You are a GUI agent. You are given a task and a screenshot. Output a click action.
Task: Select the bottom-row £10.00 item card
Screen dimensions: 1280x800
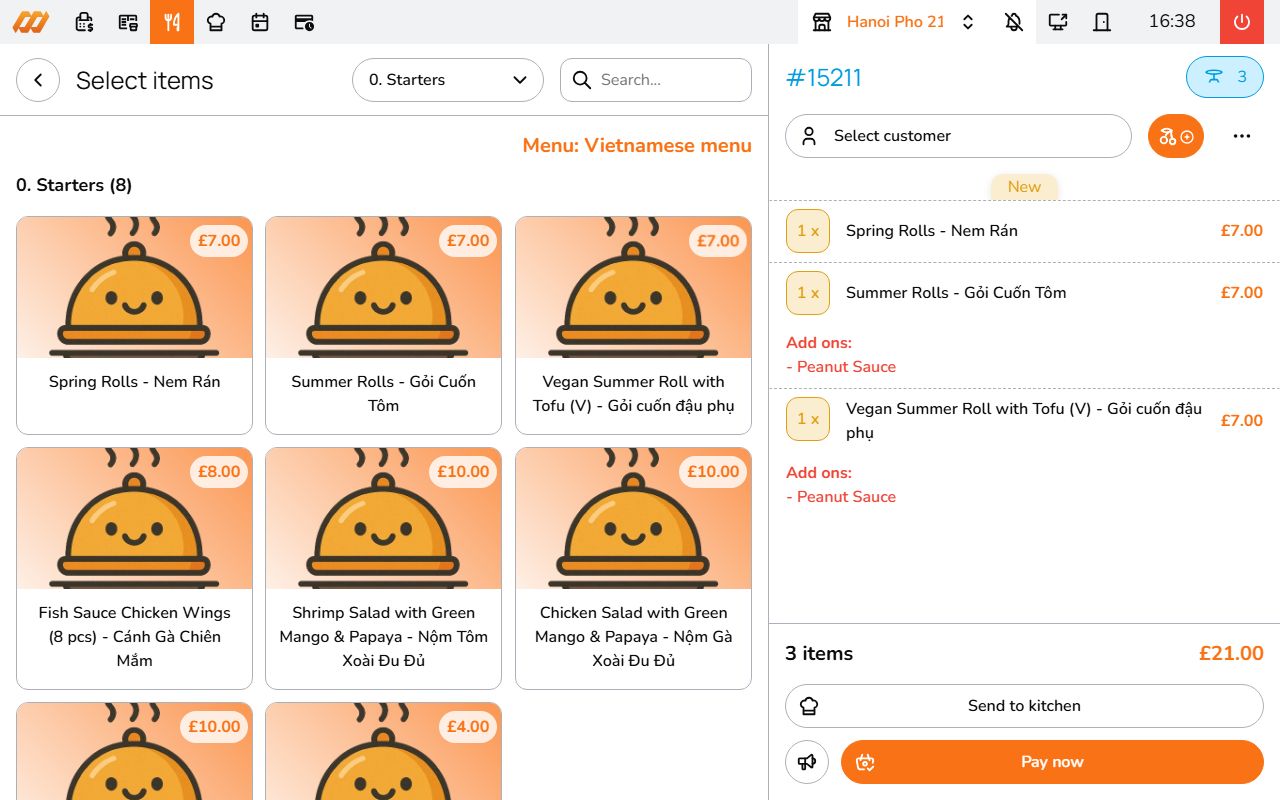(x=134, y=751)
